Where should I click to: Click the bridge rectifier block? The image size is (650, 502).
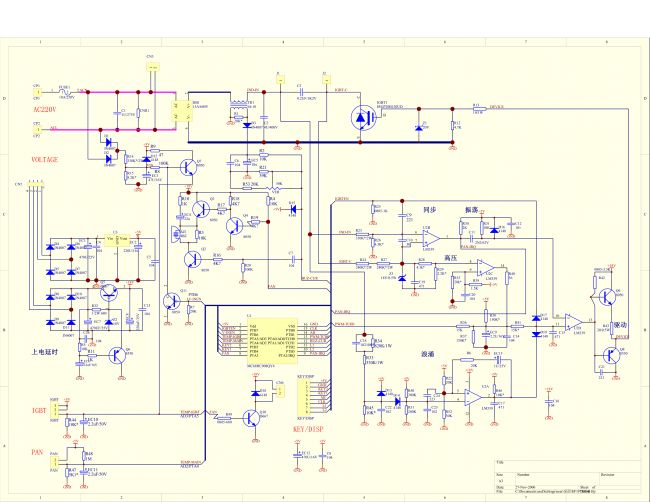coord(182,111)
